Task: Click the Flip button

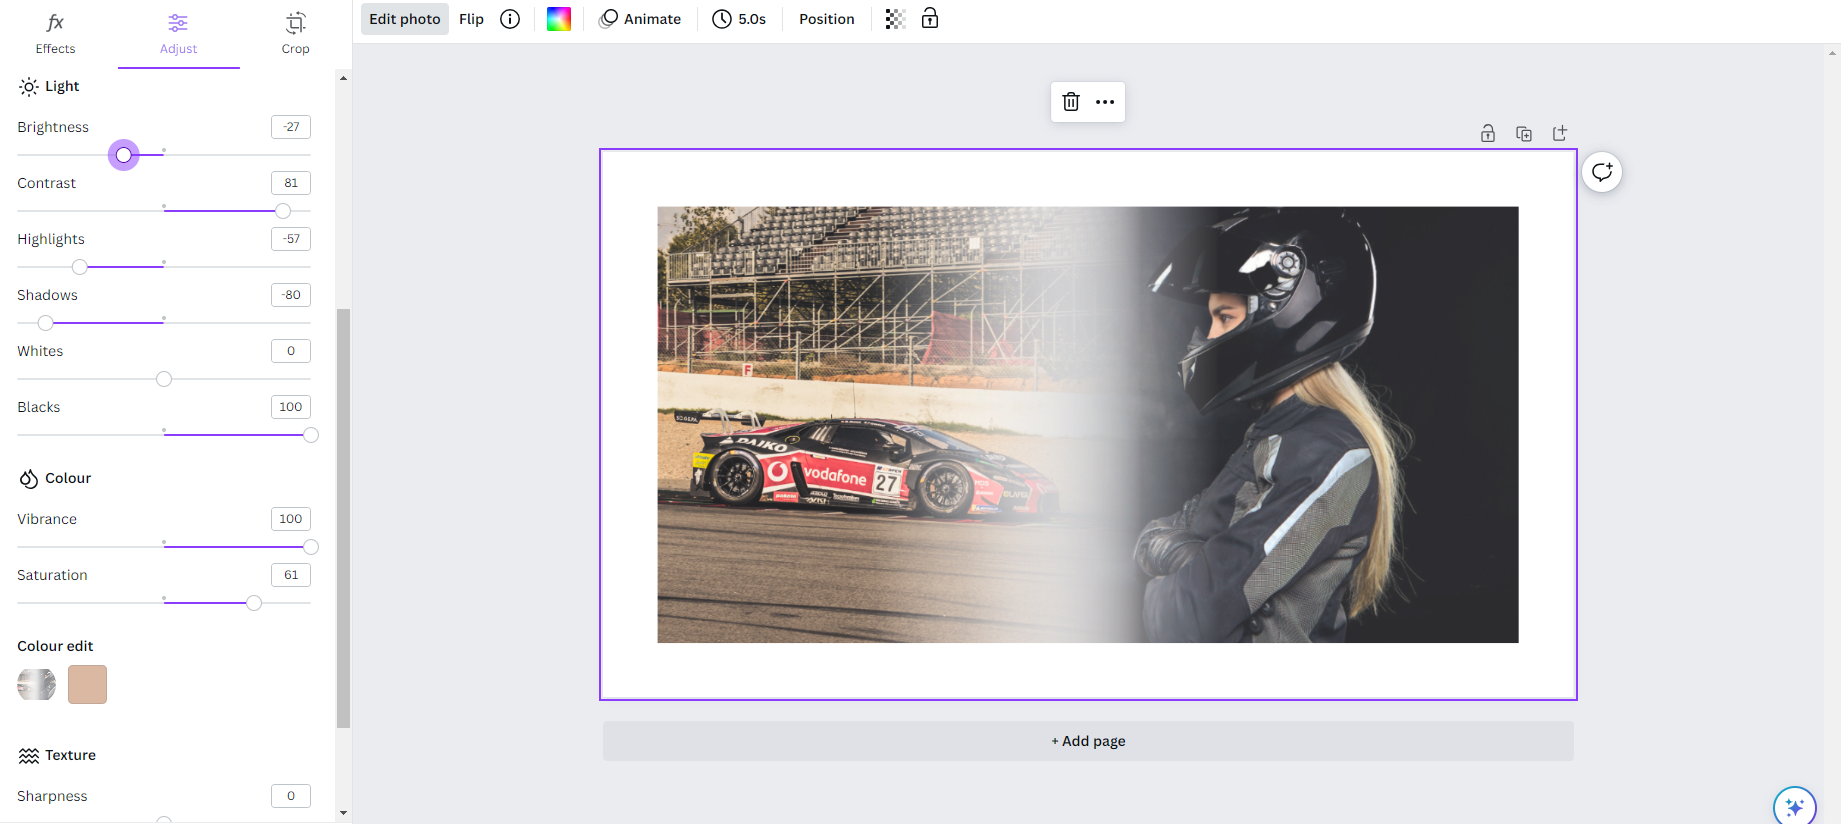Action: point(471,19)
